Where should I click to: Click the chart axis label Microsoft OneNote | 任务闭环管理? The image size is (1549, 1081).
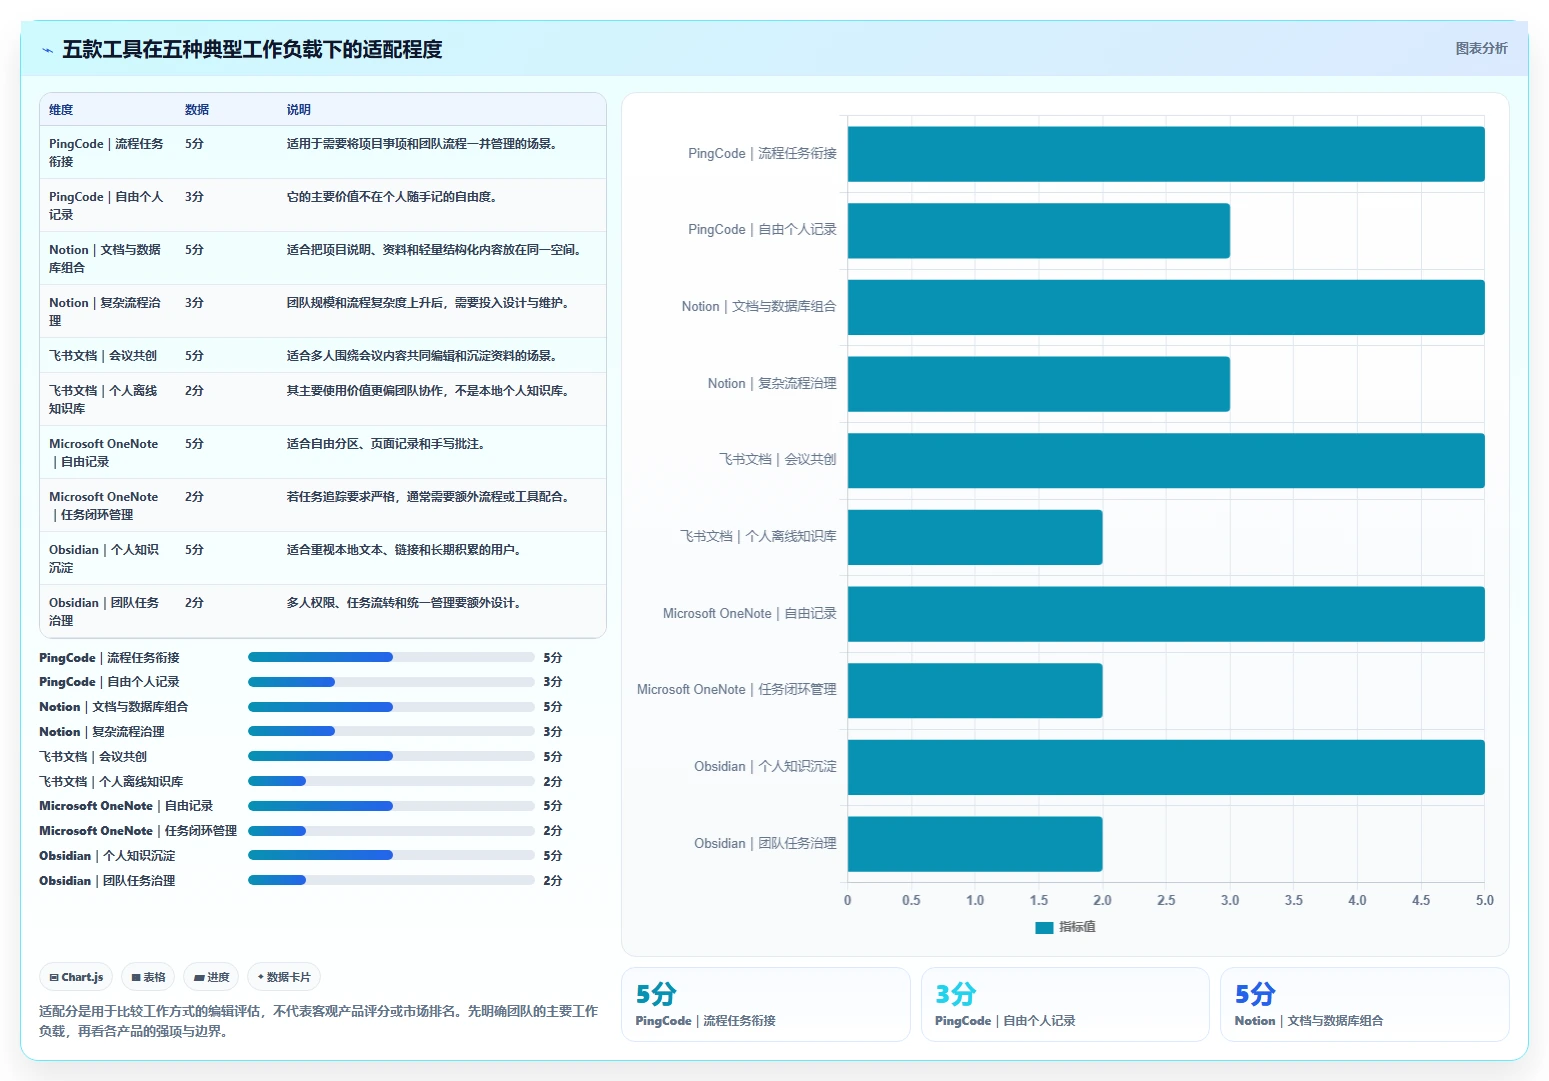tap(737, 690)
